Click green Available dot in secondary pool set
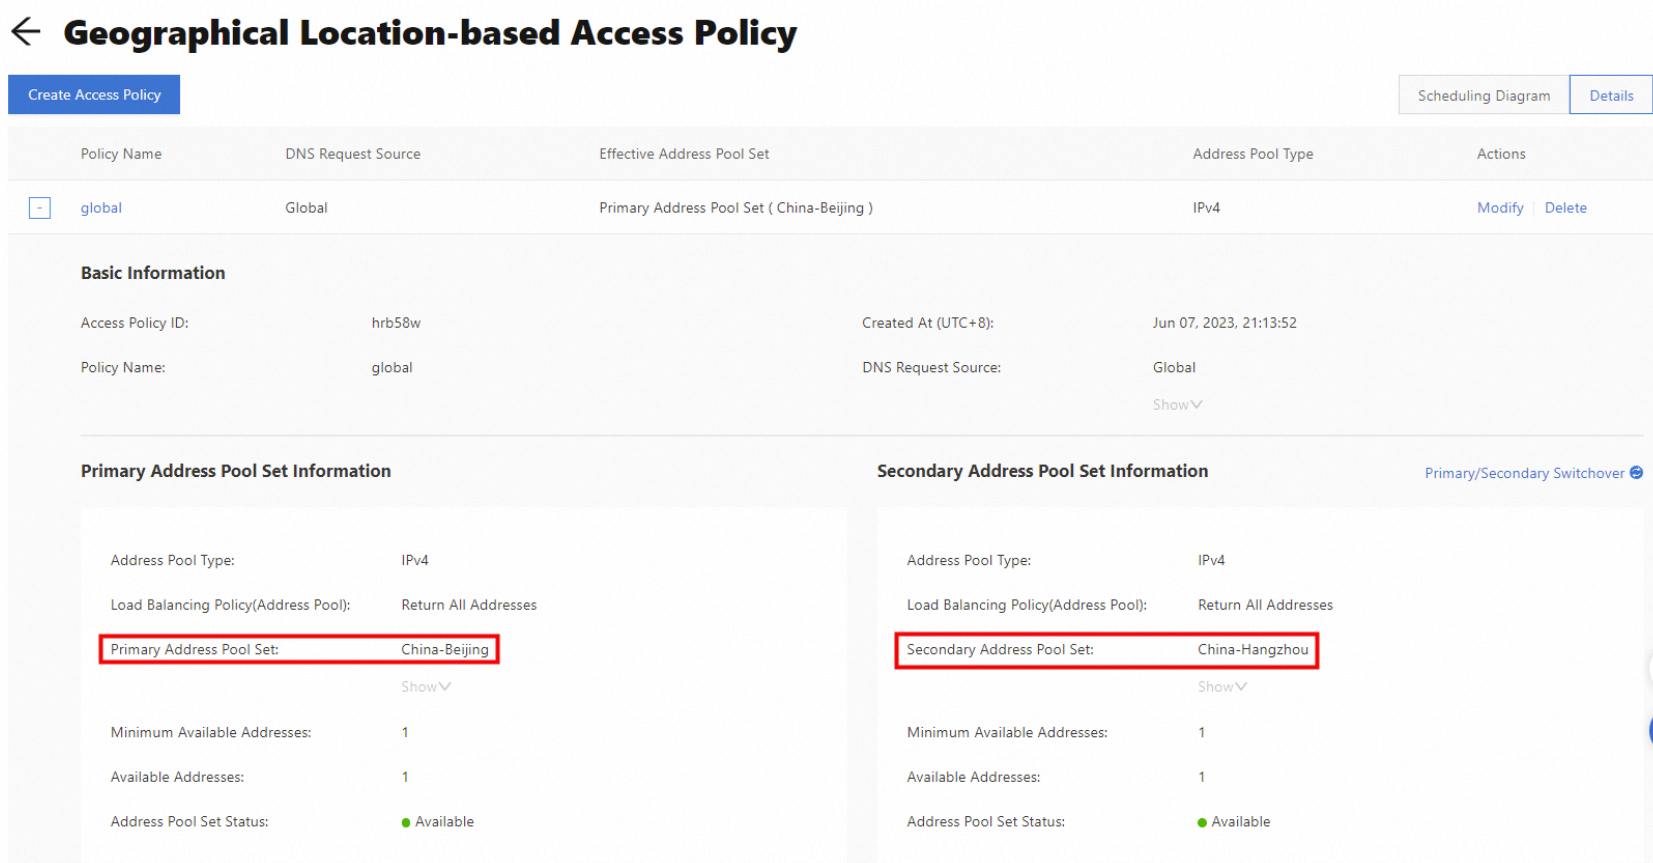This screenshot has height=863, width=1653. (1202, 823)
